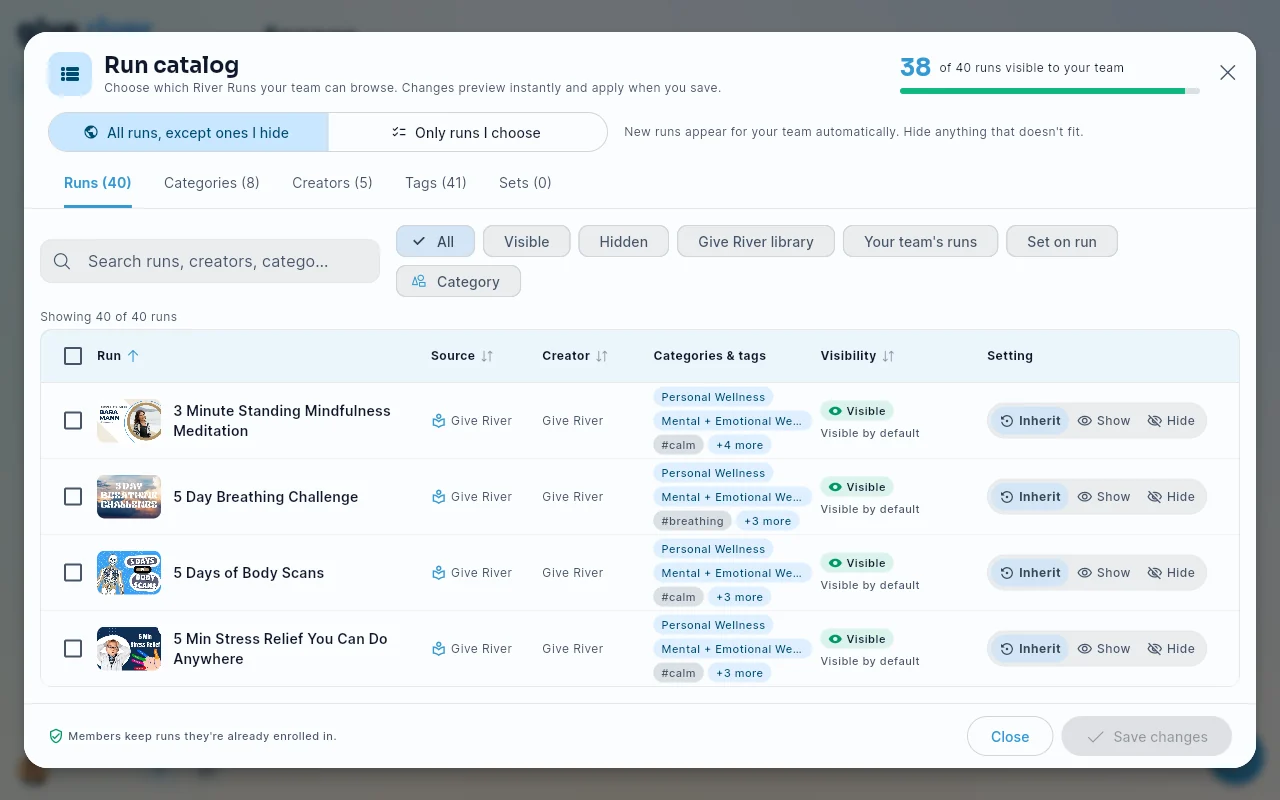Toggle the Set on run filter
The width and height of the screenshot is (1280, 800).
point(1062,241)
